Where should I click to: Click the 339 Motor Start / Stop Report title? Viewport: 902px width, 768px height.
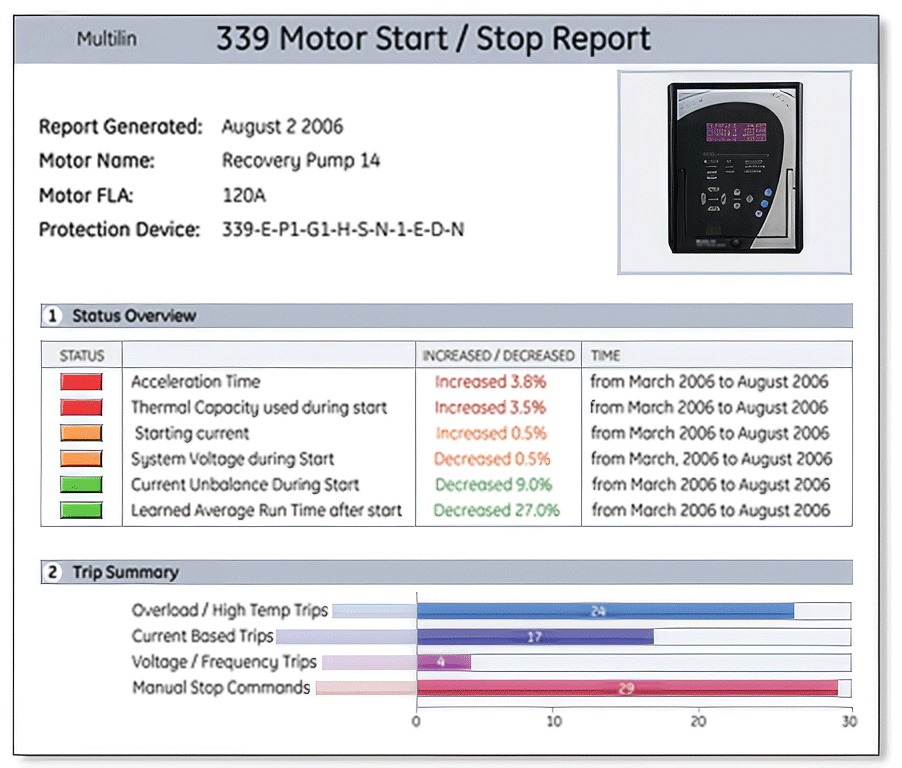pos(433,39)
